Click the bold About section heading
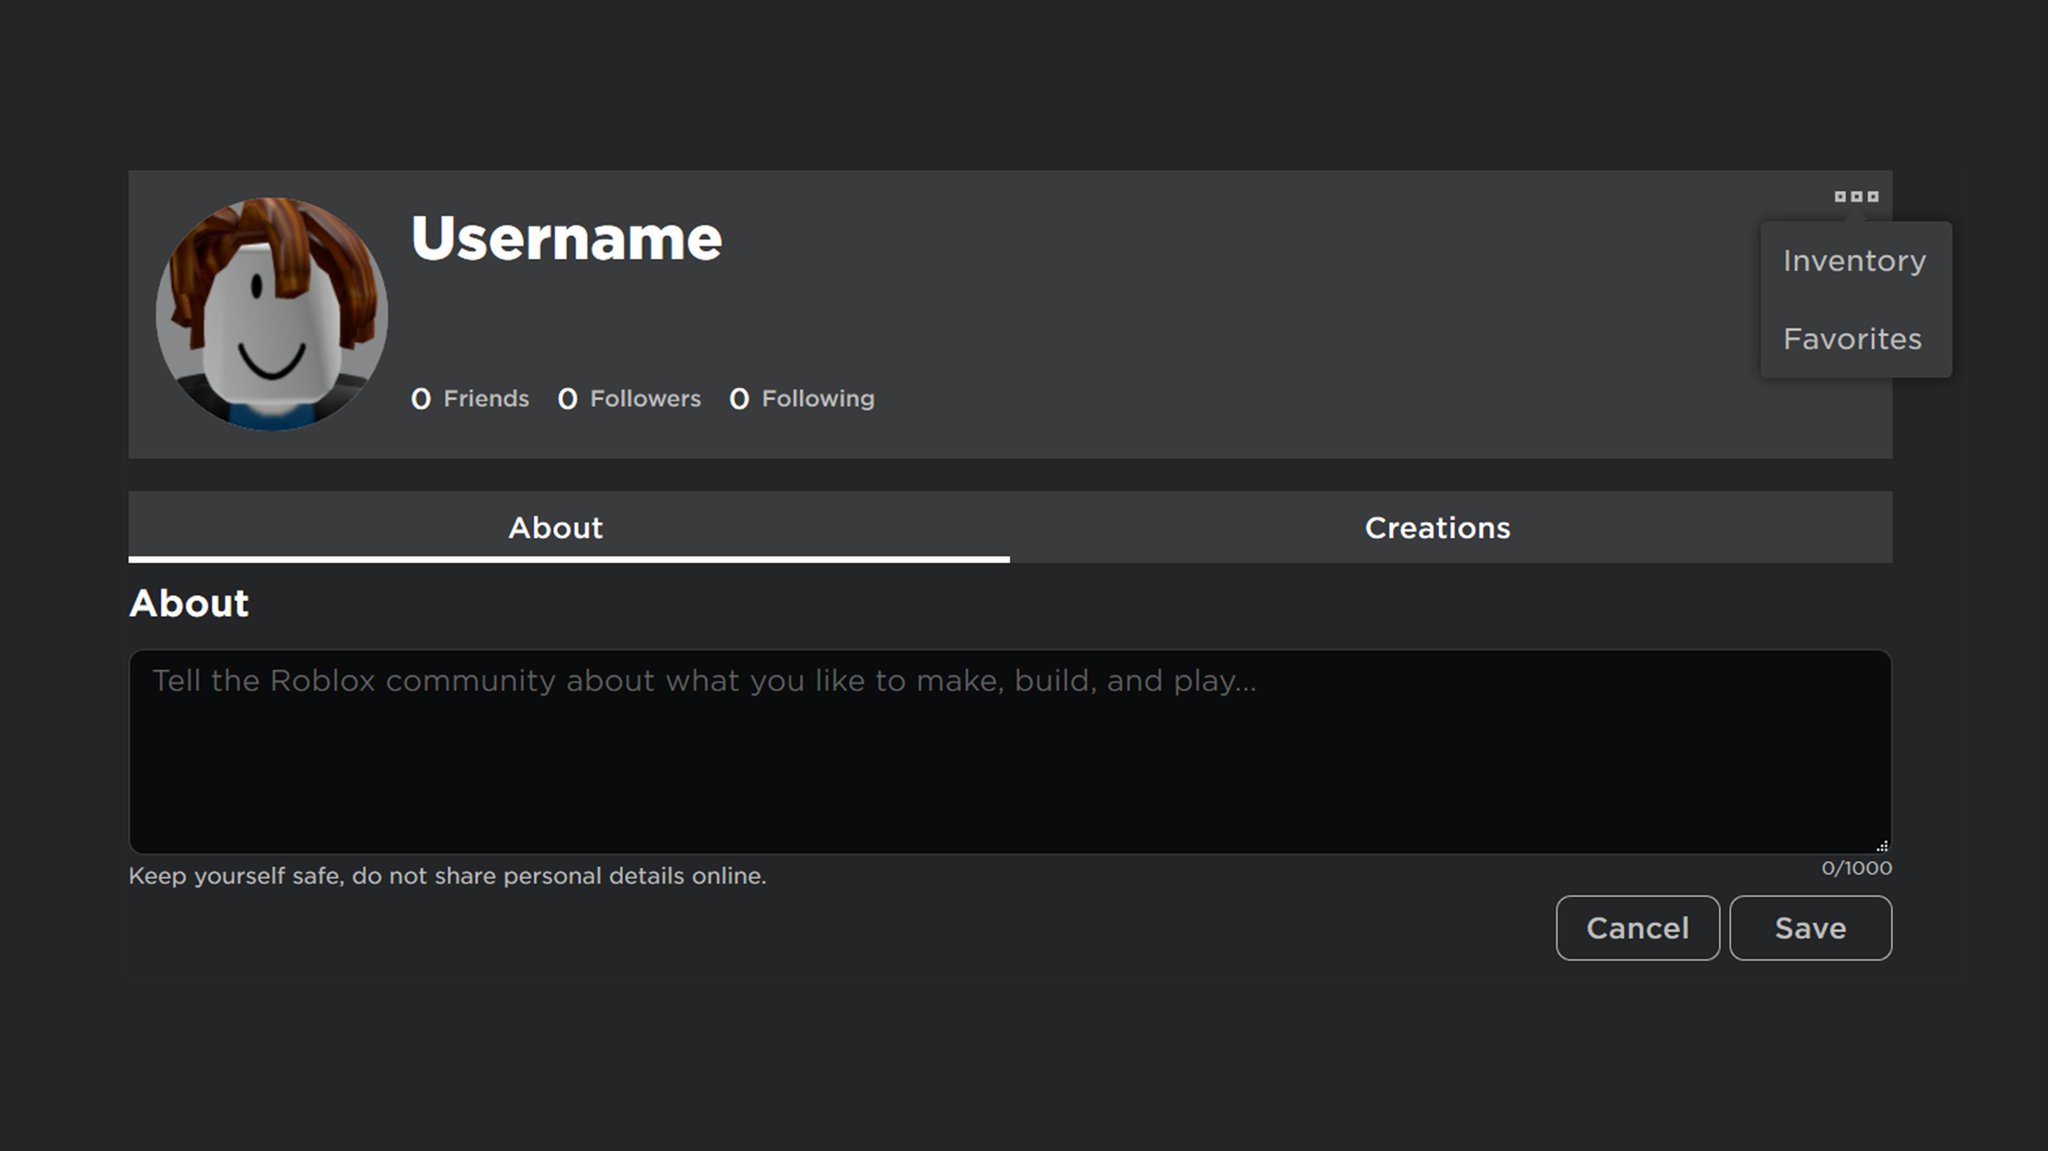Viewport: 2048px width, 1151px height. pos(189,603)
